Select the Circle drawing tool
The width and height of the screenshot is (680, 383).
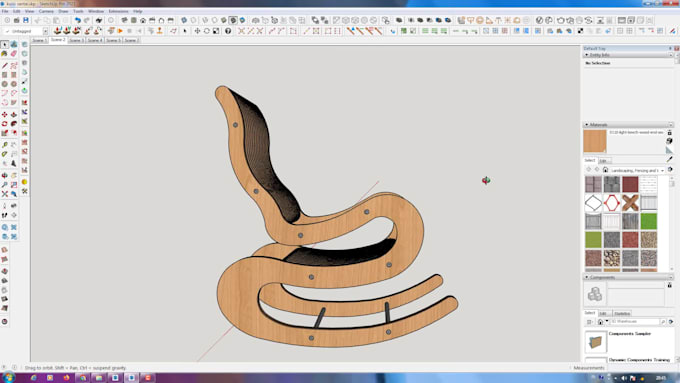pos(4,84)
